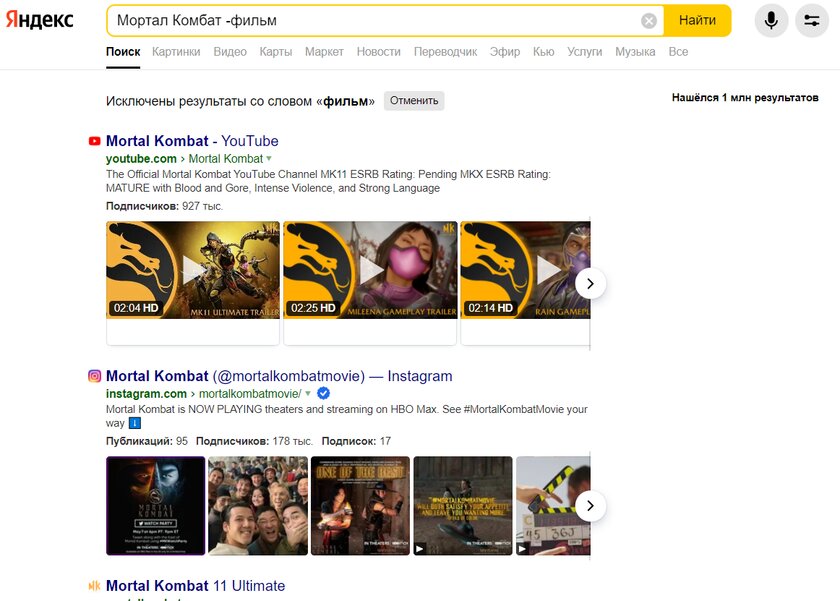The height and width of the screenshot is (601, 840).
Task: Click the Найти search button
Action: [698, 20]
